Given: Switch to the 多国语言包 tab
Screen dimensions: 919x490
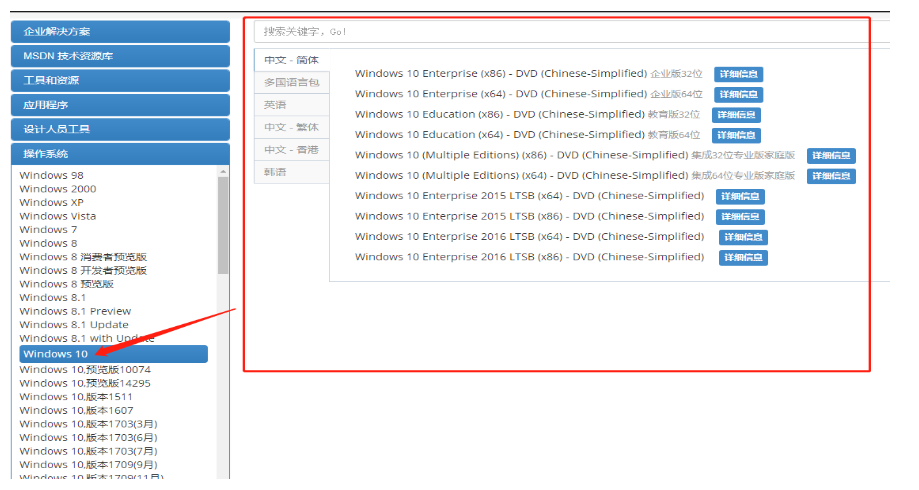Looking at the screenshot, I should 291,83.
